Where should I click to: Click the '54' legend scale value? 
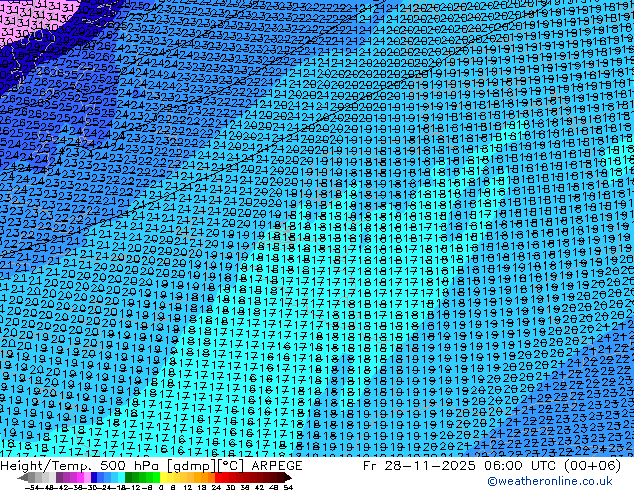pyautogui.click(x=288, y=487)
